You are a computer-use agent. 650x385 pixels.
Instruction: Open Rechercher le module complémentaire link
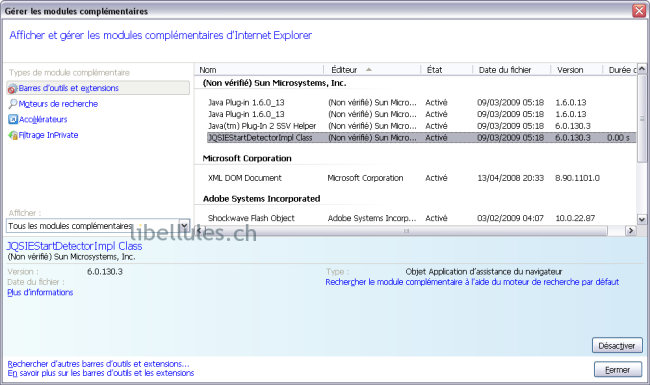pos(472,282)
